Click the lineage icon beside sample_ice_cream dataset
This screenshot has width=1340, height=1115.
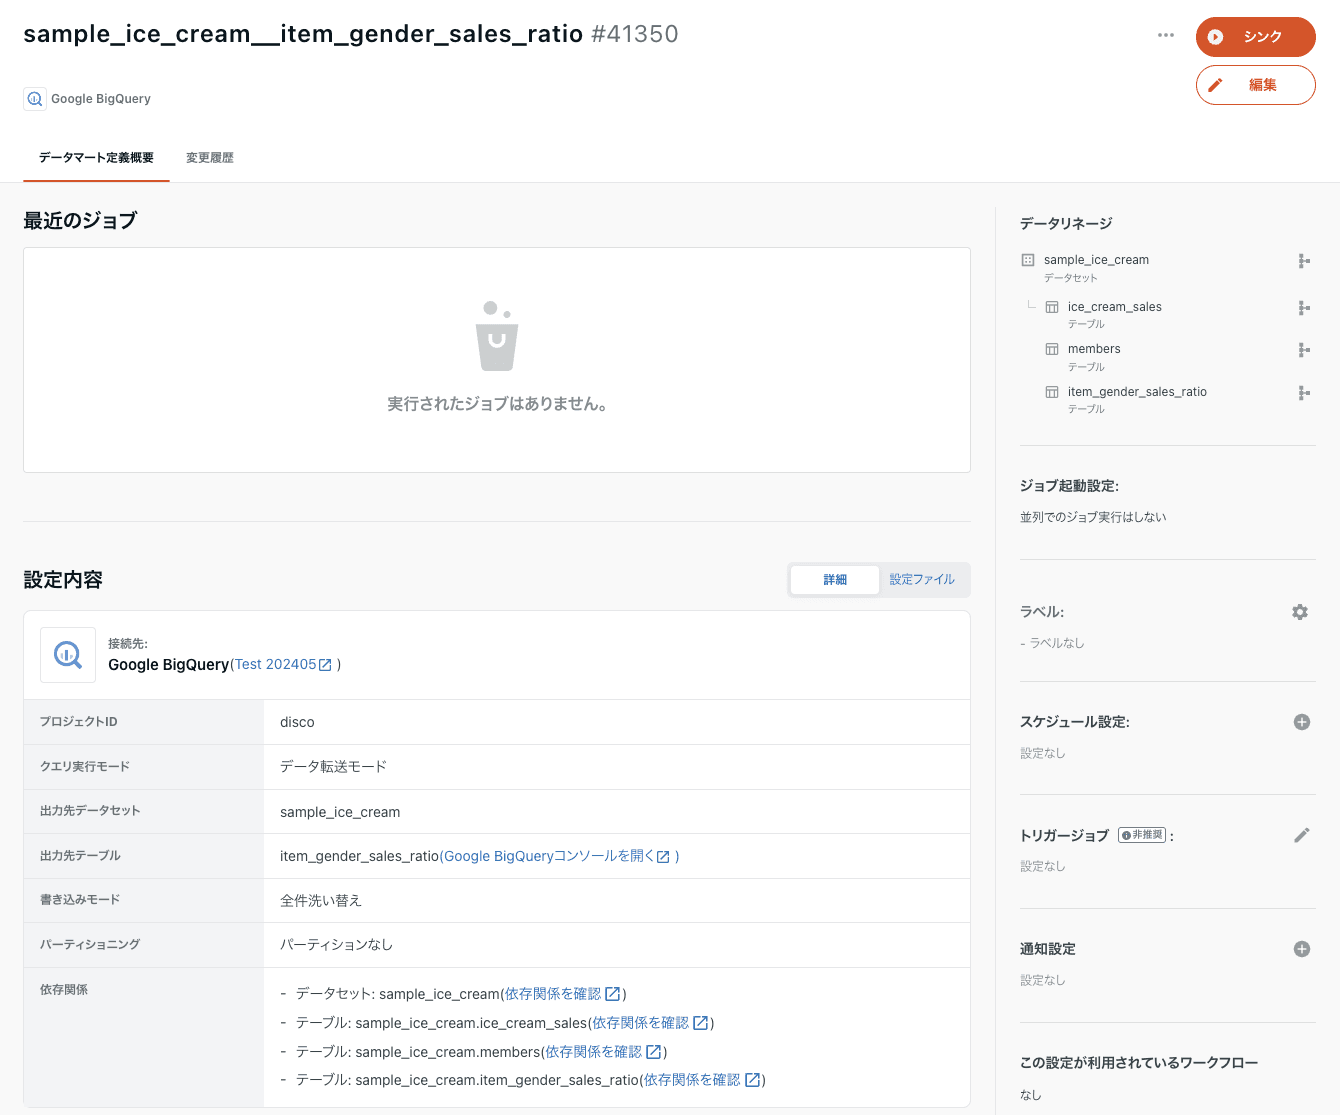coord(1304,261)
